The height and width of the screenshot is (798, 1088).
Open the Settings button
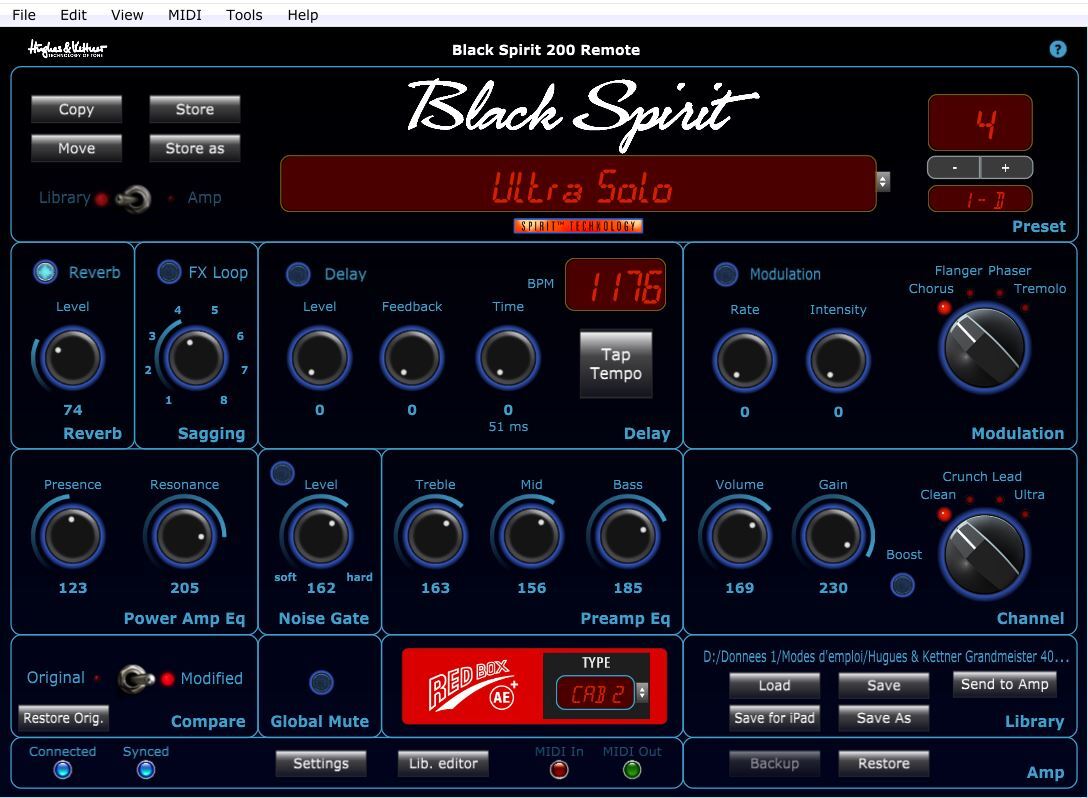point(321,763)
